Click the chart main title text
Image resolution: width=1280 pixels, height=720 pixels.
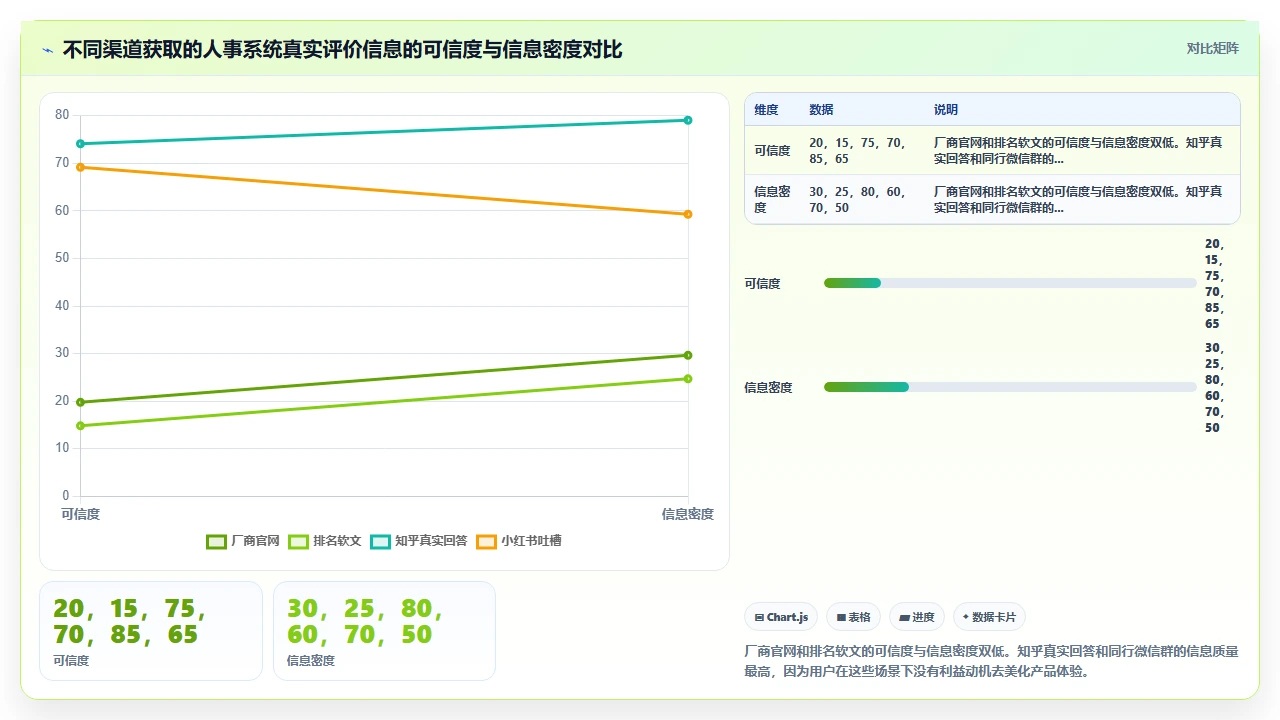click(x=342, y=49)
